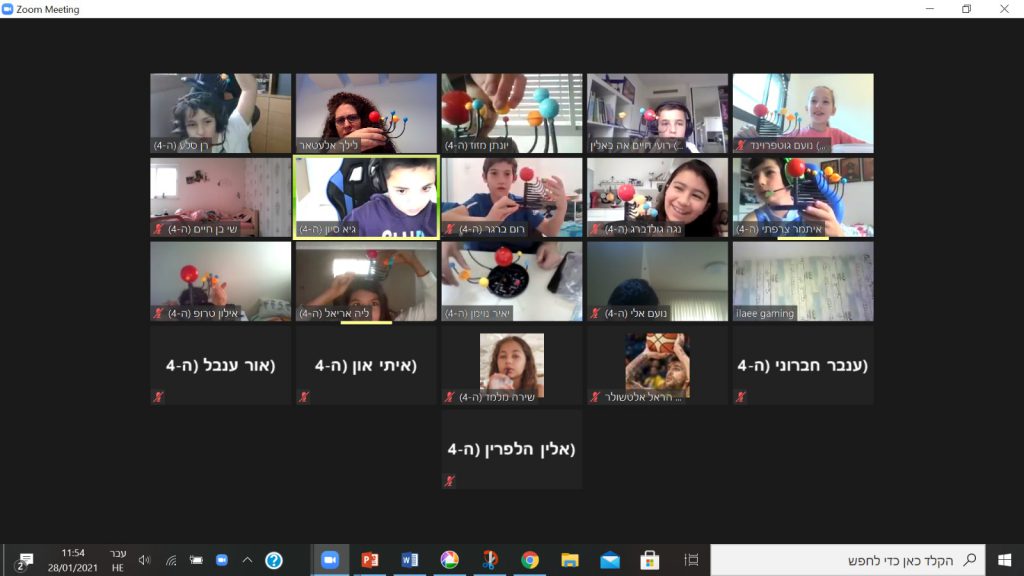Open File Explorer from the taskbar
Screen dimensions: 1024x576
tap(570, 560)
